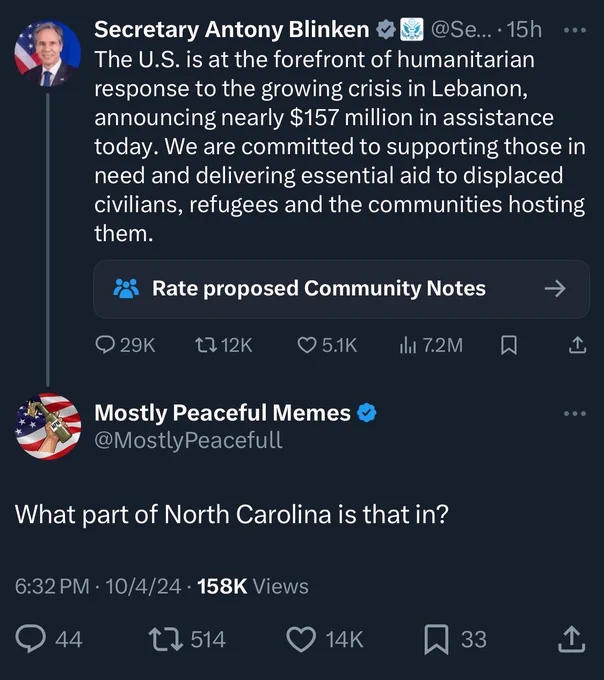Open replies on Blinken's post (29K)
Viewport: 604px width, 680px height.
click(x=125, y=346)
